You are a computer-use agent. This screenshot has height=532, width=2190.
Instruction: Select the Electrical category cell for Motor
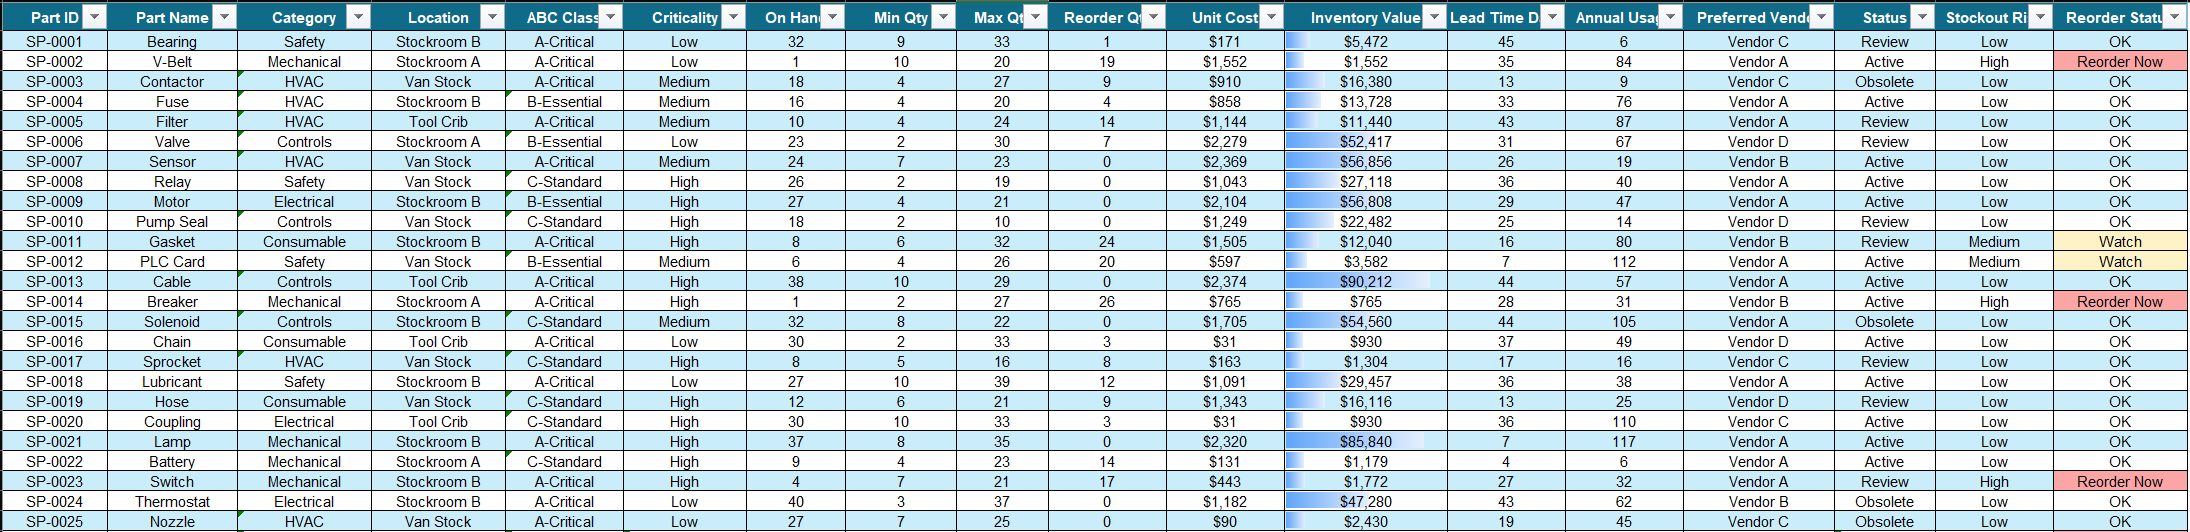coord(304,202)
